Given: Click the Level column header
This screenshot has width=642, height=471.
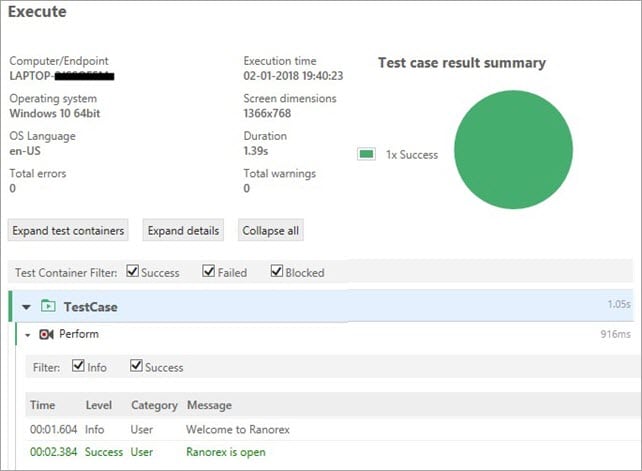Looking at the screenshot, I should pos(100,405).
